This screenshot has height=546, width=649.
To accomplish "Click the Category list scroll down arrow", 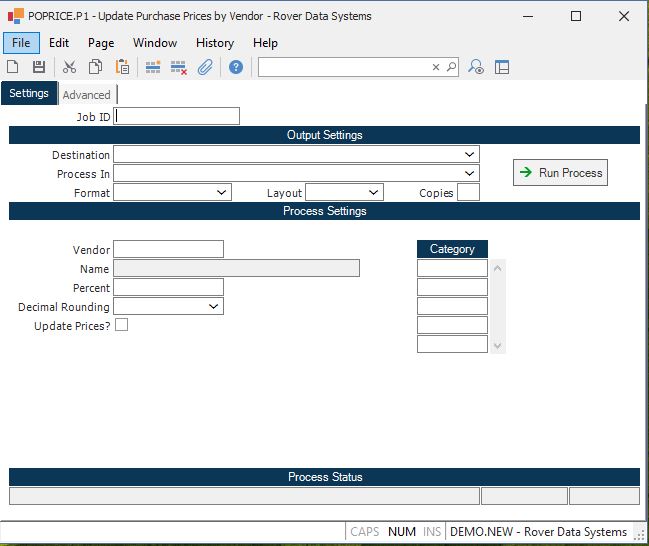I will coord(499,346).
